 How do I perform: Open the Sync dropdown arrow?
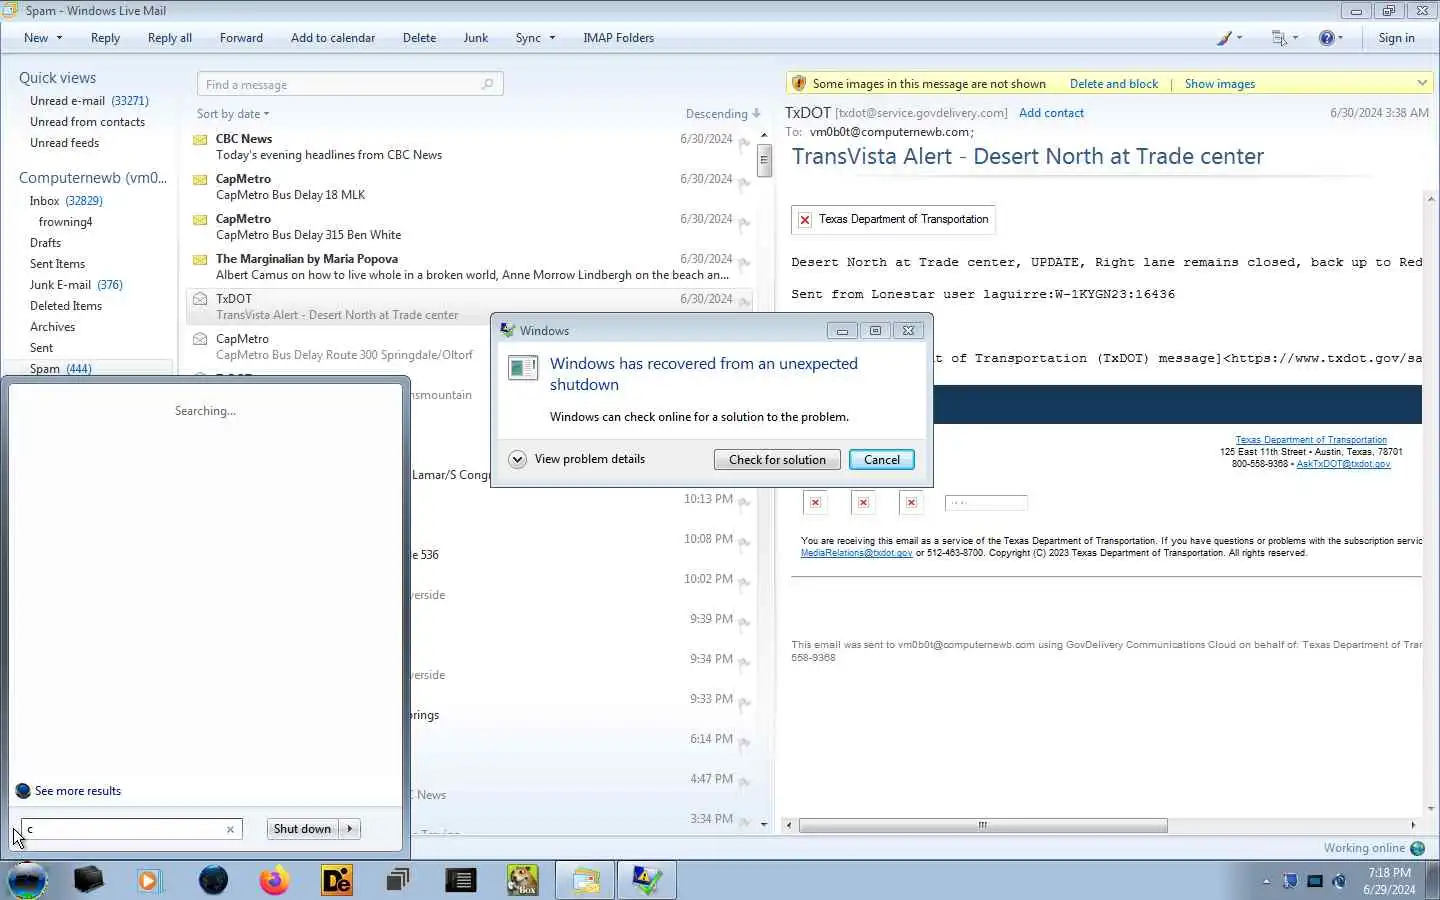[x=551, y=38]
